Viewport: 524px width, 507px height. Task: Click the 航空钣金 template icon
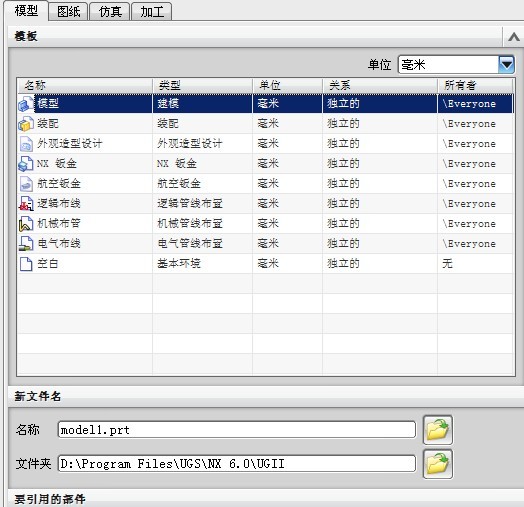(x=26, y=184)
